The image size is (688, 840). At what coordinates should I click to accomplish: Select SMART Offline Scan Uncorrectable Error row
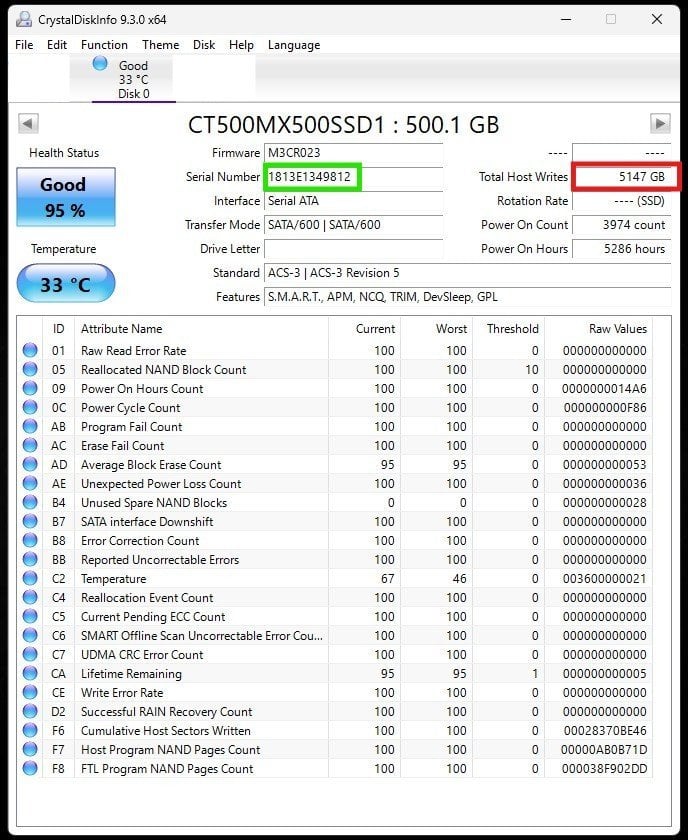(x=335, y=635)
